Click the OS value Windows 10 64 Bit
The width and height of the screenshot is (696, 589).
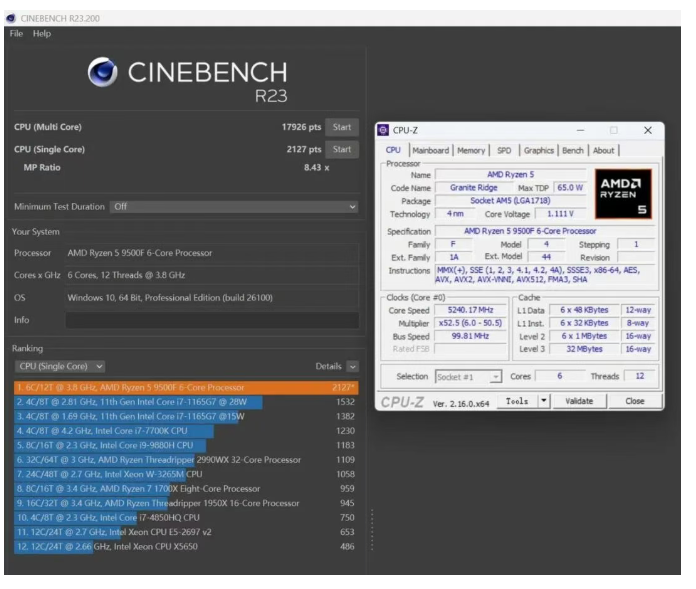[x=212, y=298]
